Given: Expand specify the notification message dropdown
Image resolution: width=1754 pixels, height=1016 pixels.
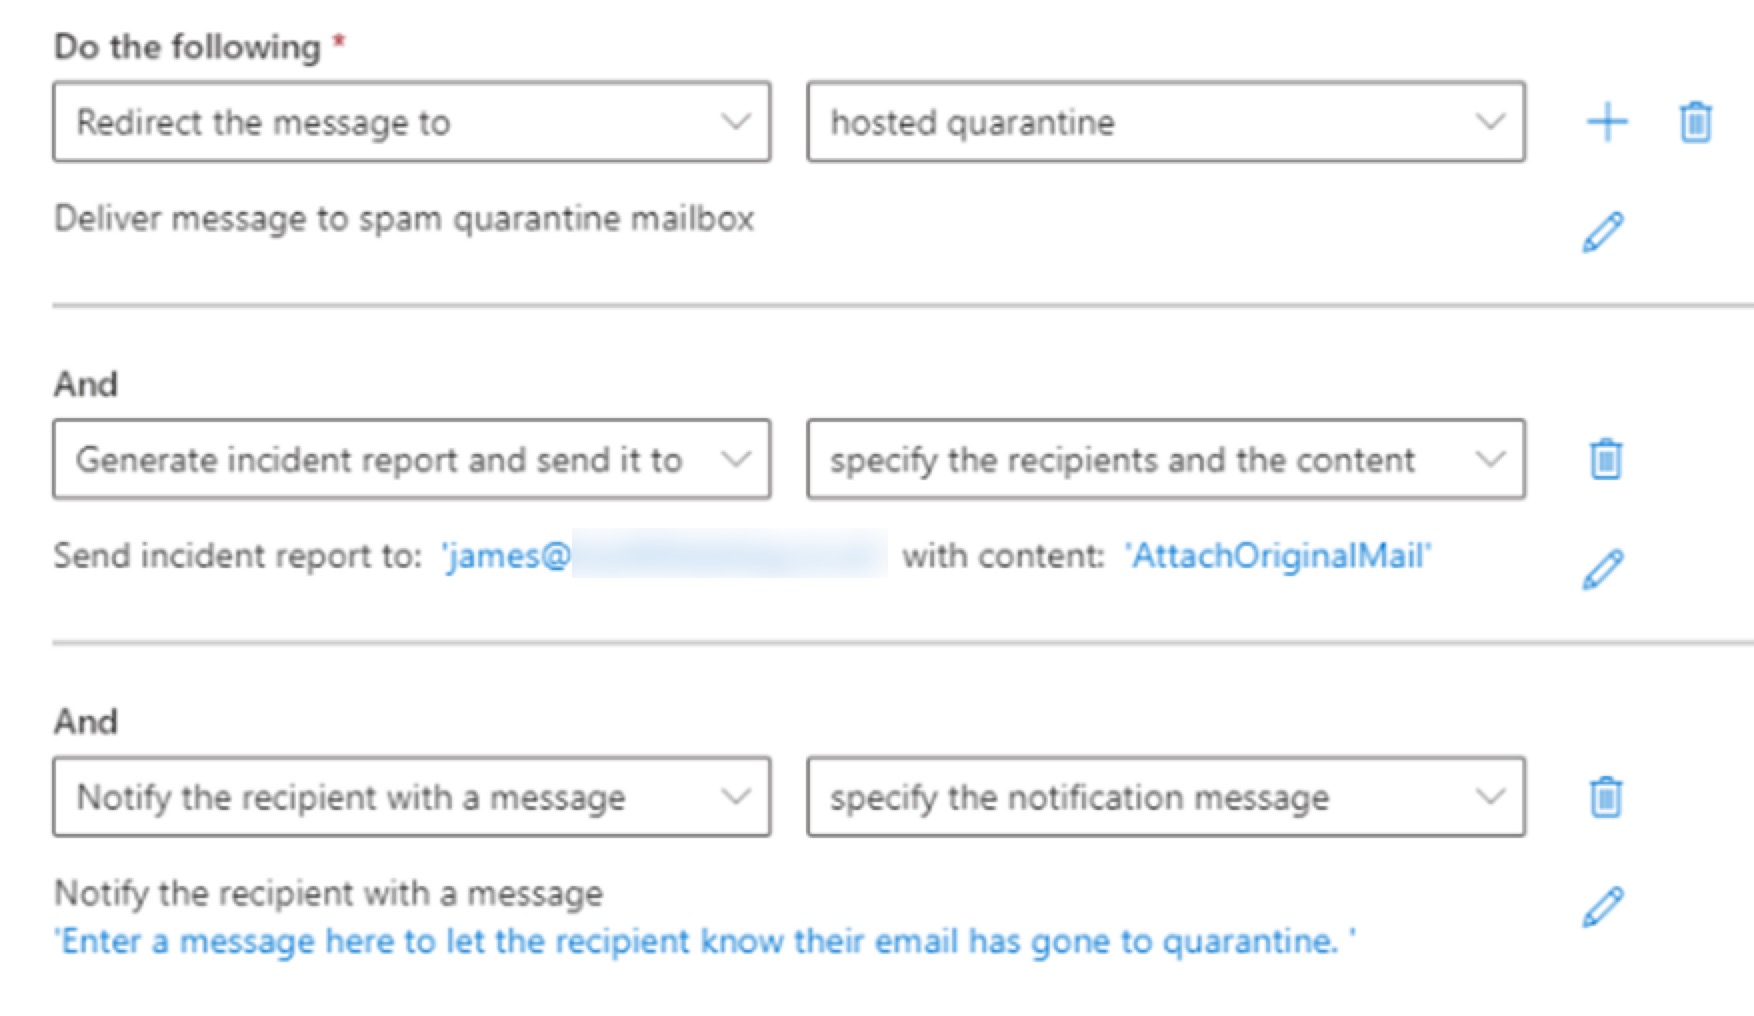Looking at the screenshot, I should point(1166,797).
